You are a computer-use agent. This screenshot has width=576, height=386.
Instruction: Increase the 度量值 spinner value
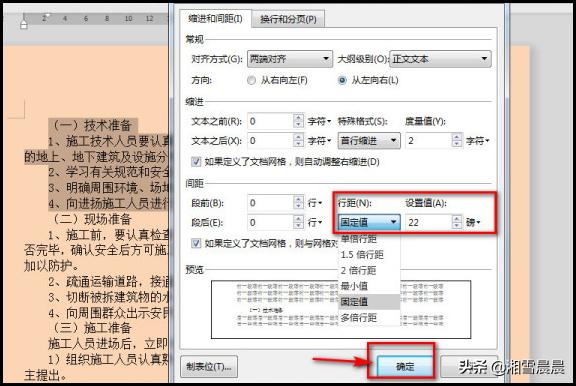coord(456,137)
